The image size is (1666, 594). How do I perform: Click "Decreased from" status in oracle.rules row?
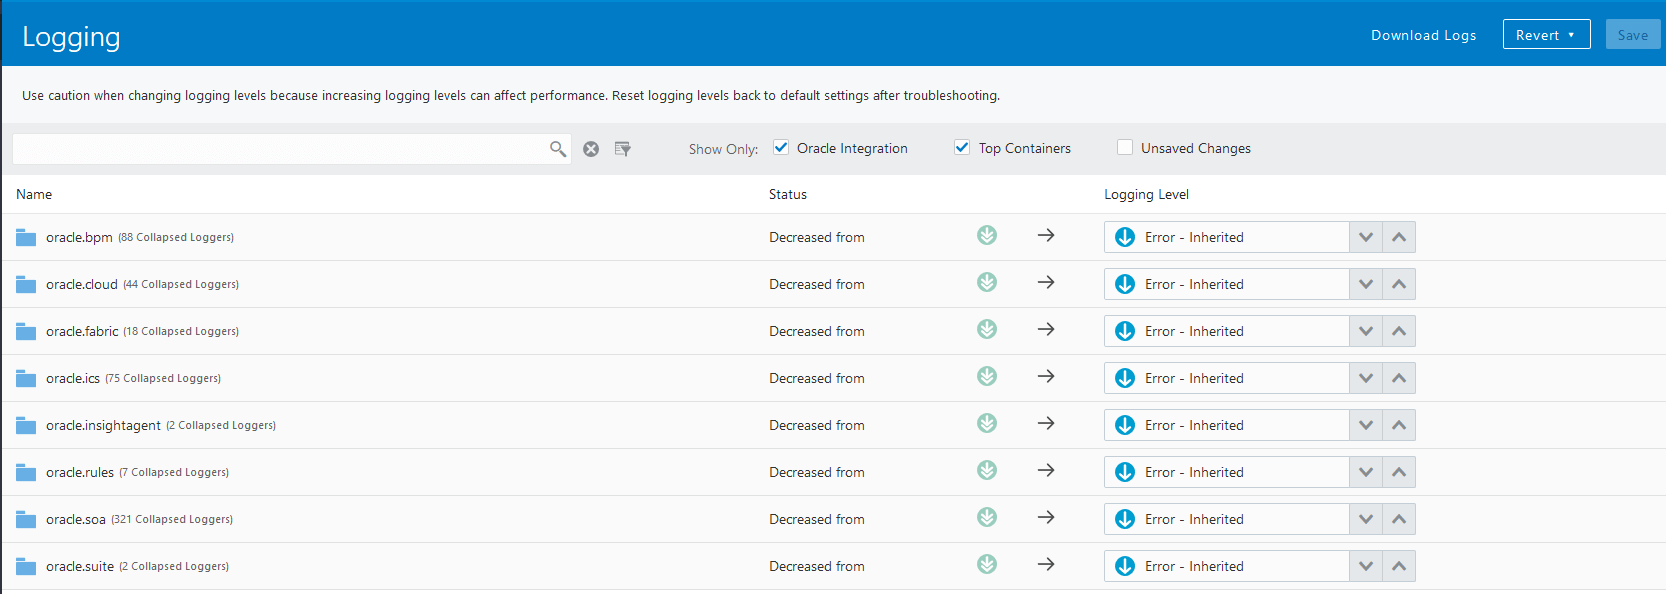click(817, 472)
